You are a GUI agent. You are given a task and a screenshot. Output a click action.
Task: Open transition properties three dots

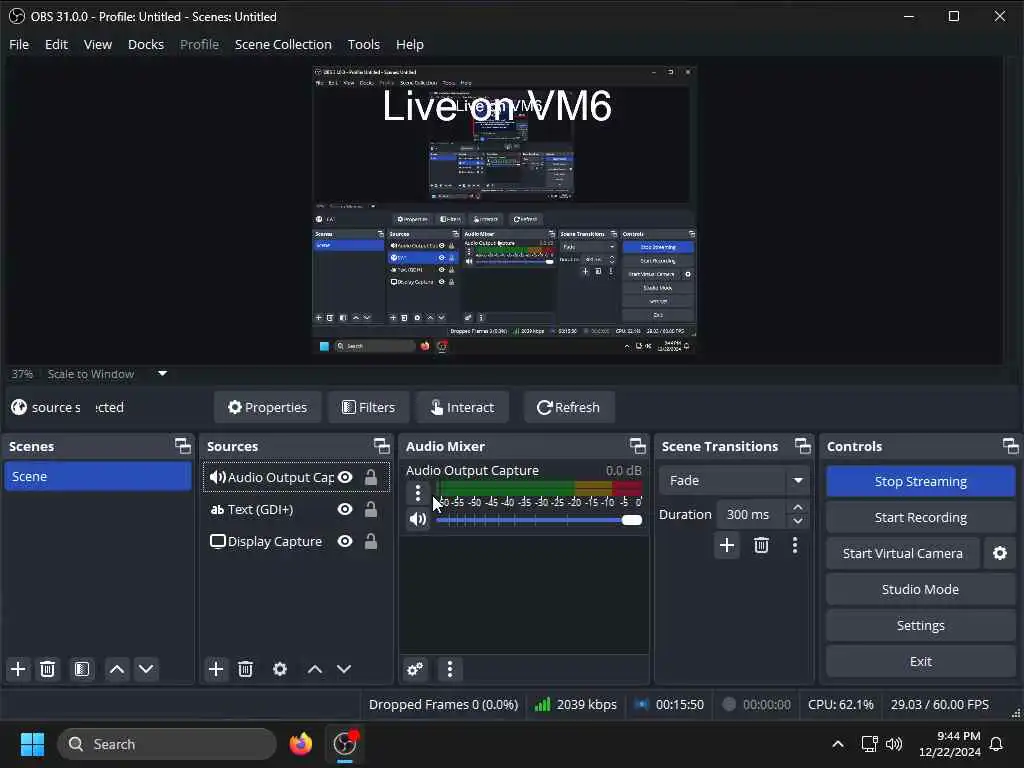(795, 545)
